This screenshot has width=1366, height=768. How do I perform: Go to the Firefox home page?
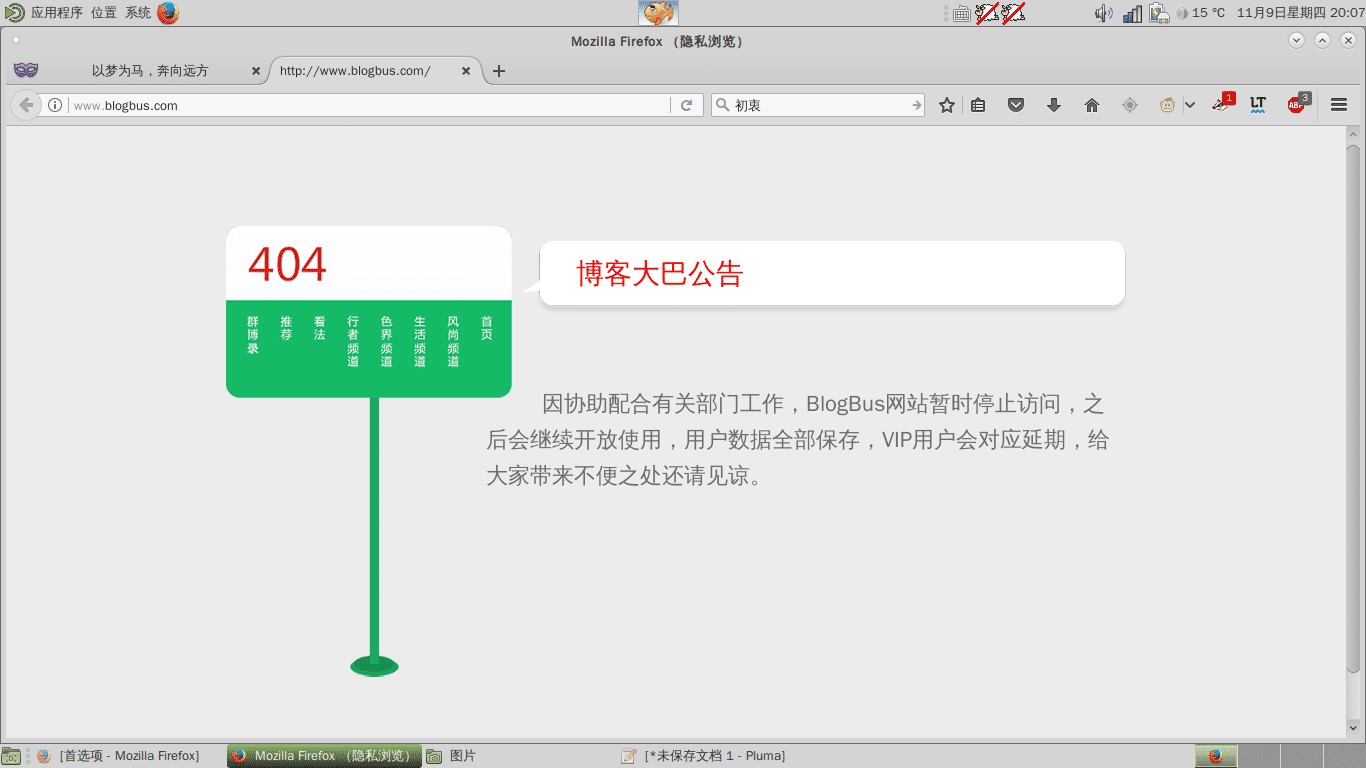point(1092,105)
